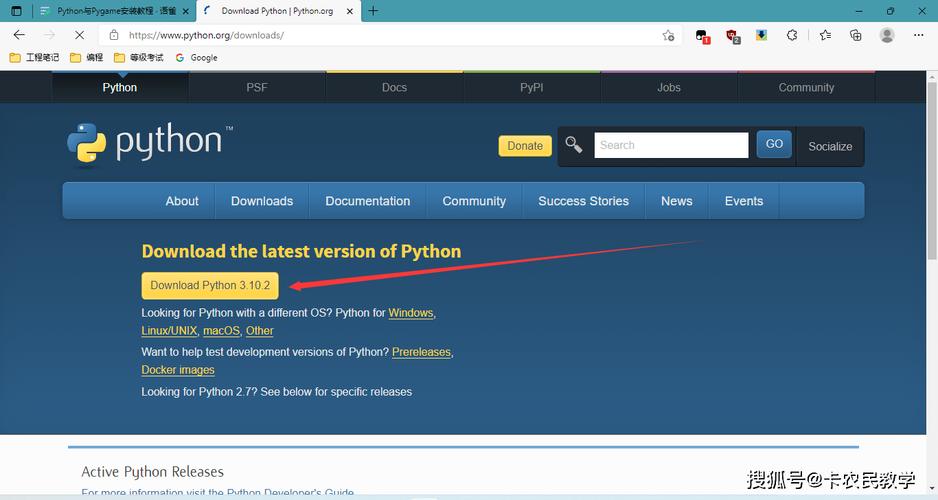938x500 pixels.
Task: Follow the Other platforms link
Action: 260,331
